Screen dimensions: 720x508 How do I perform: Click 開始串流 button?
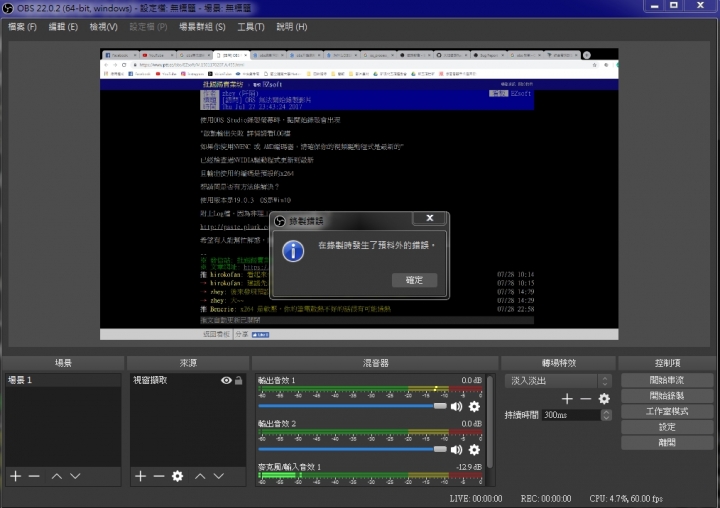pos(667,380)
